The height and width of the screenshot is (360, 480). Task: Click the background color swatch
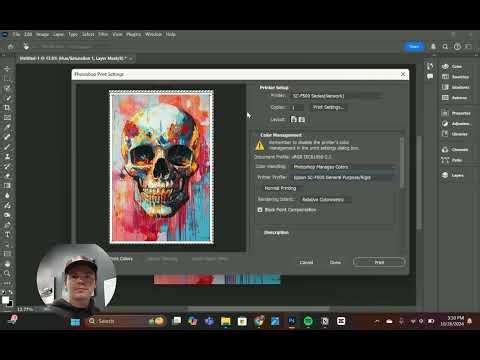10,304
